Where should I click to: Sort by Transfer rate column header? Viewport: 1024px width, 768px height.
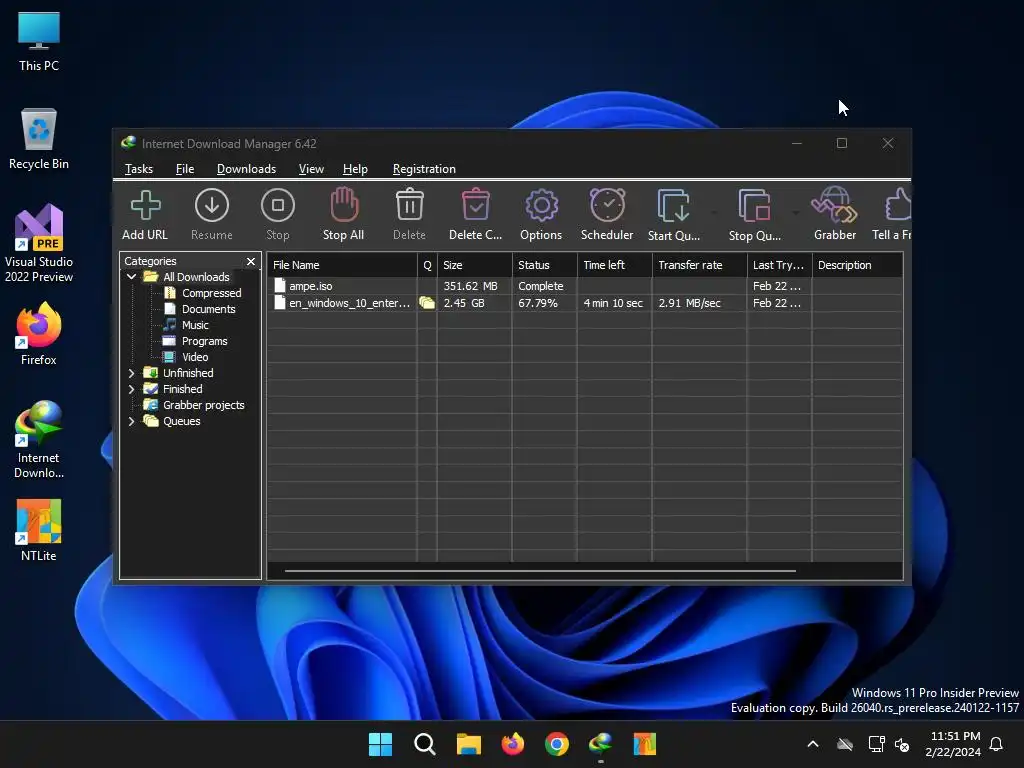click(690, 265)
